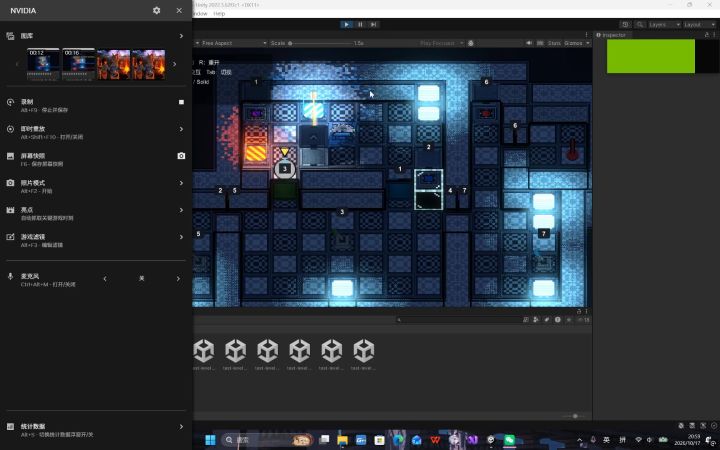
Task: Click the Unity Play button
Action: pos(347,24)
